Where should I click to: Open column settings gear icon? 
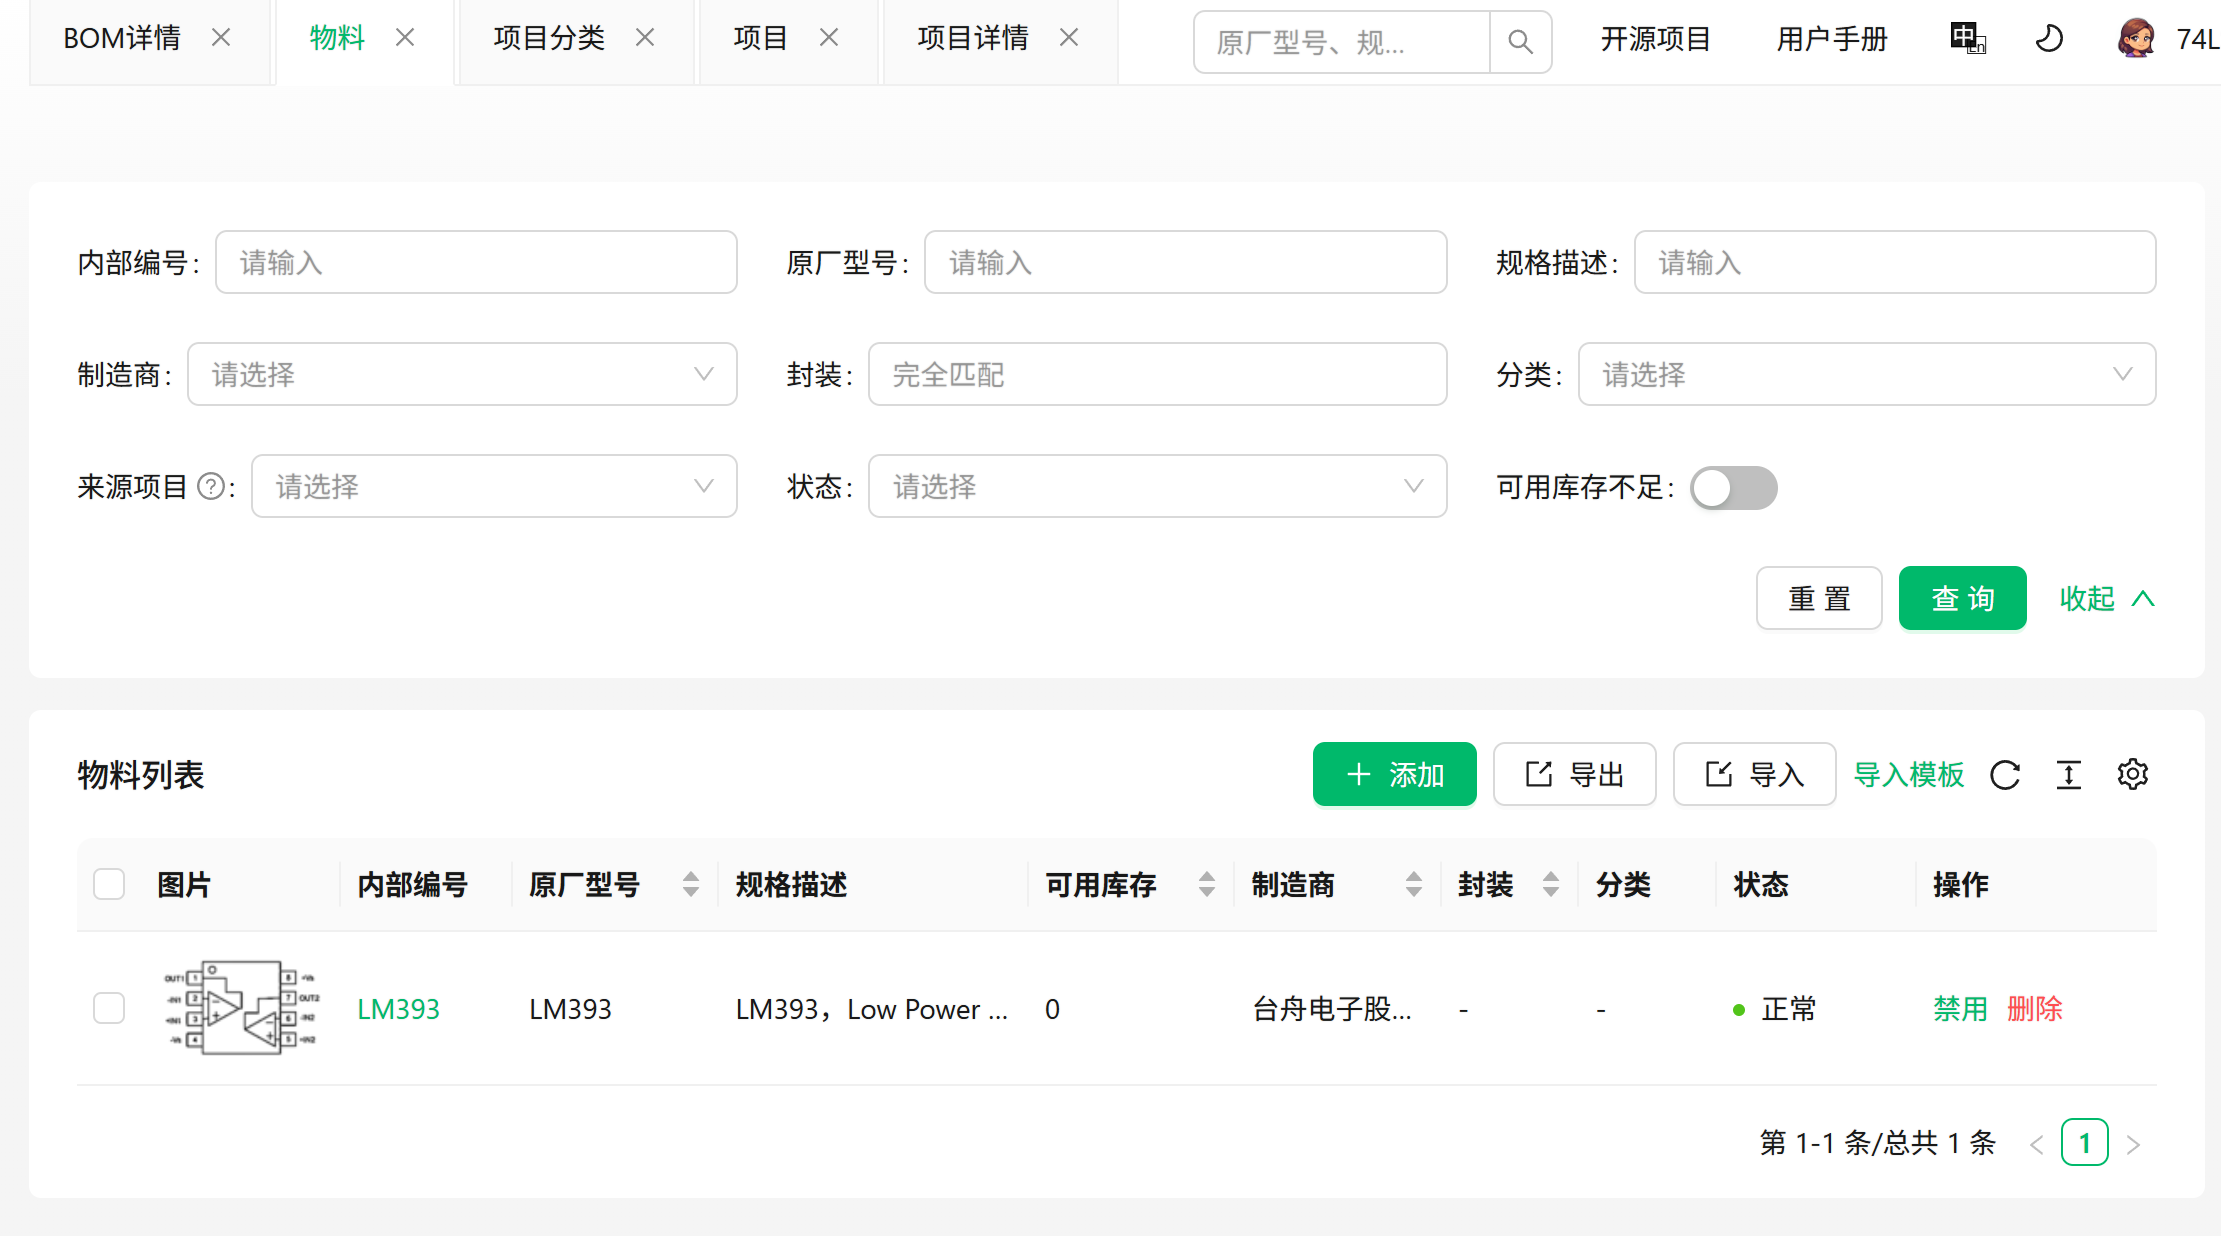coord(2132,774)
